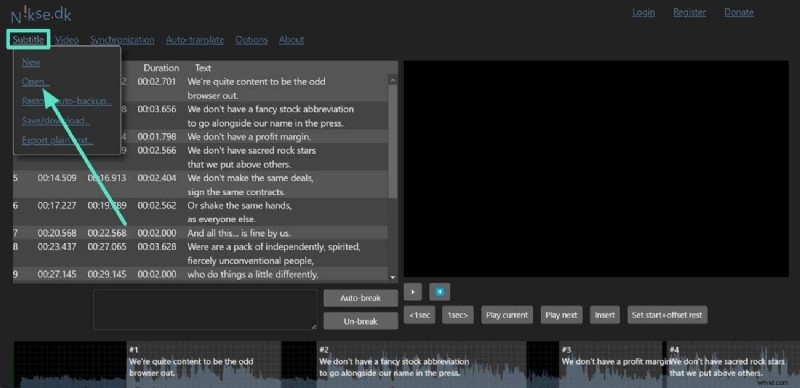
Task: Click the Auto-break button
Action: click(x=361, y=298)
